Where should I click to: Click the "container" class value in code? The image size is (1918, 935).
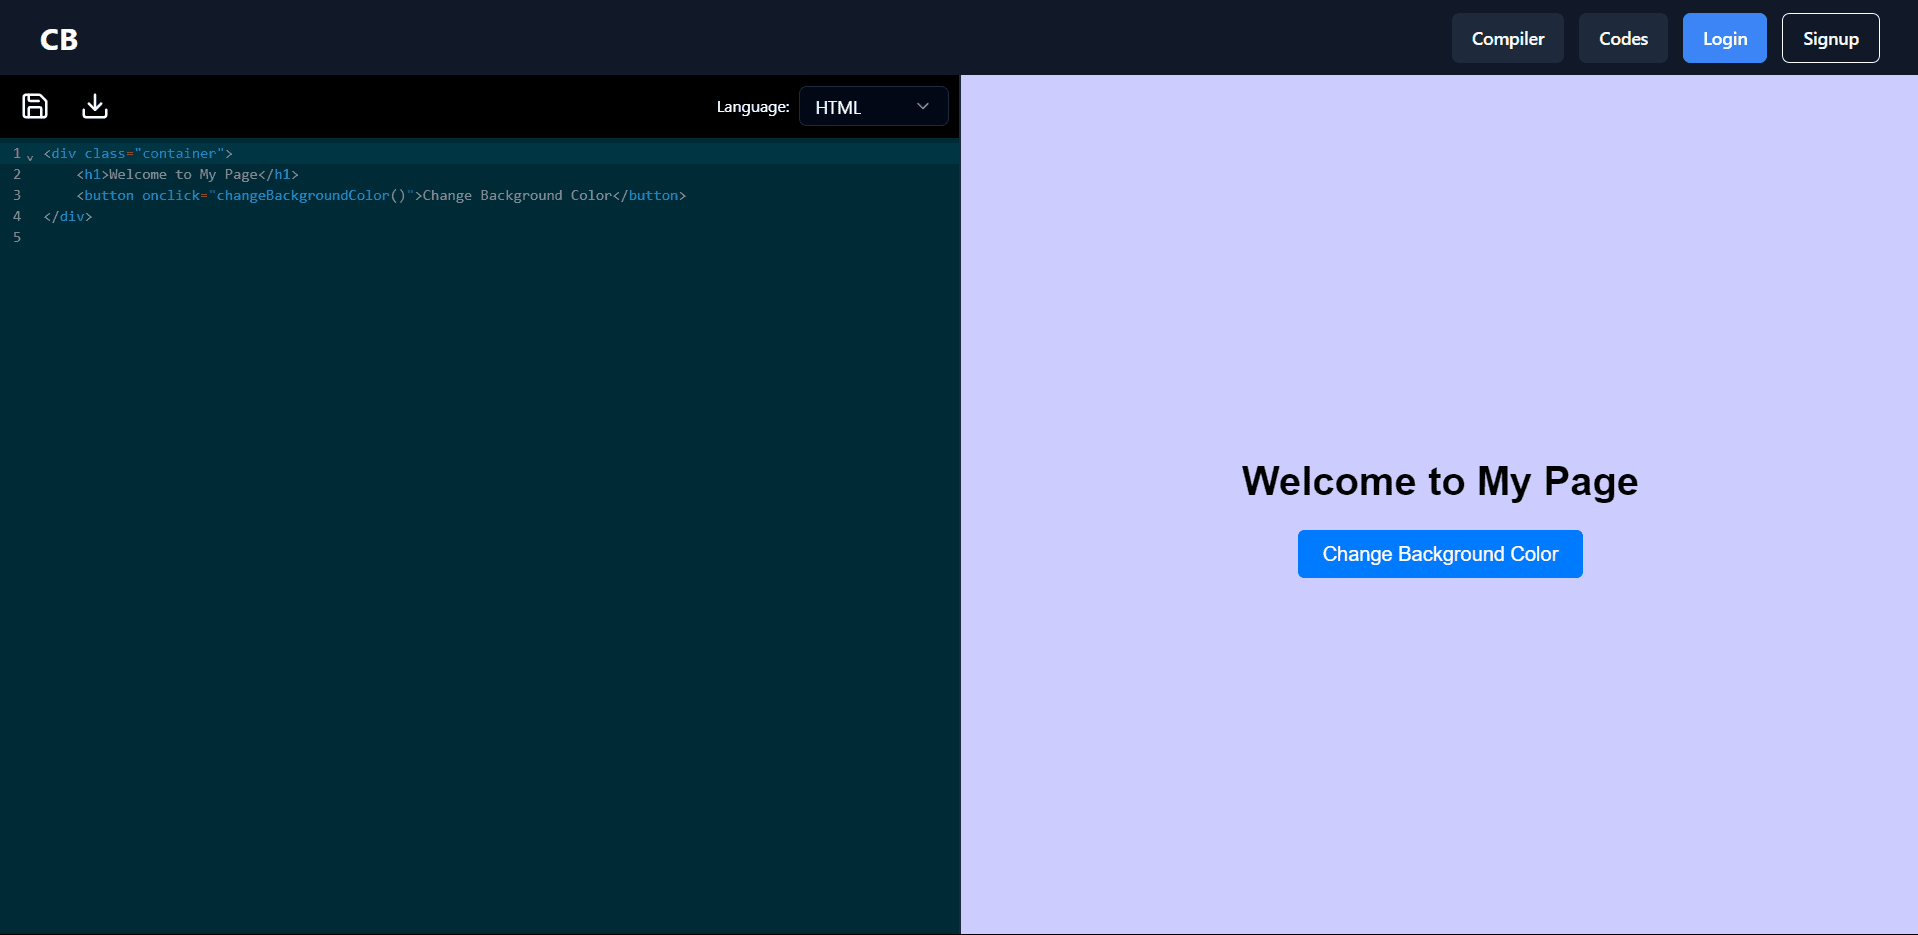tap(179, 154)
